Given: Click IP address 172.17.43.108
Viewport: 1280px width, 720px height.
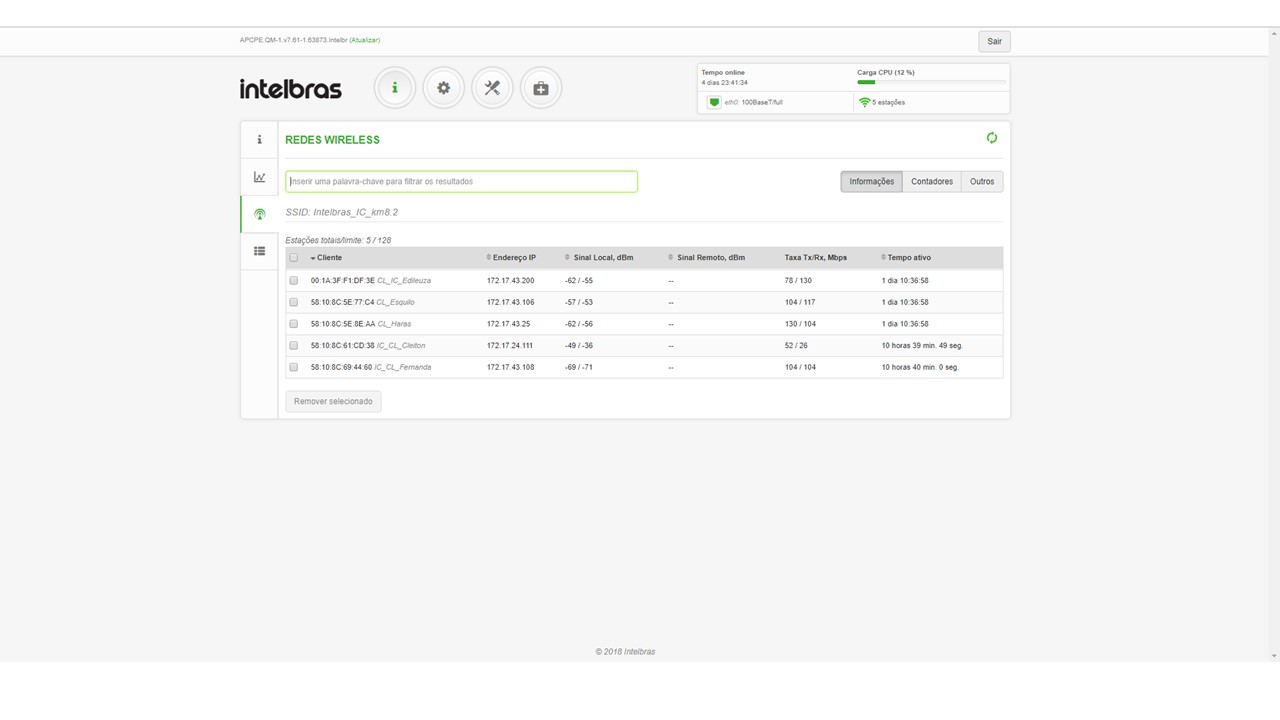Looking at the screenshot, I should (x=510, y=367).
